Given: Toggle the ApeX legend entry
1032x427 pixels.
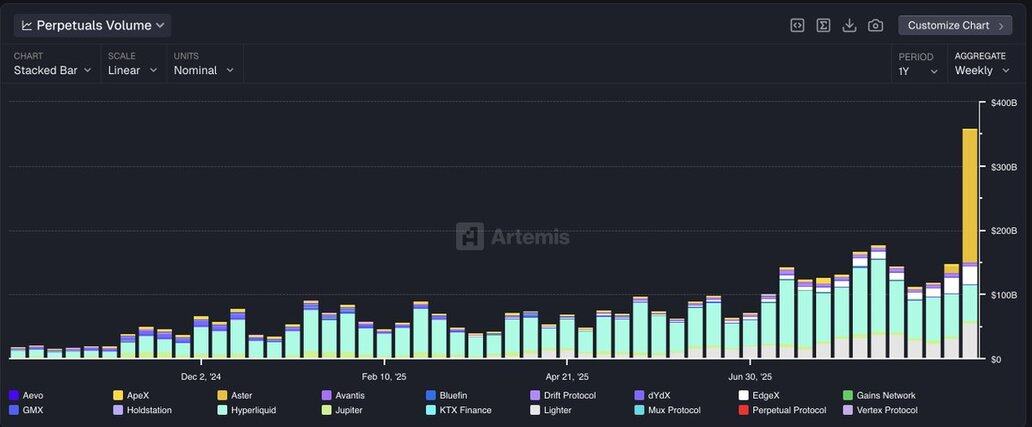Looking at the screenshot, I should [131, 395].
